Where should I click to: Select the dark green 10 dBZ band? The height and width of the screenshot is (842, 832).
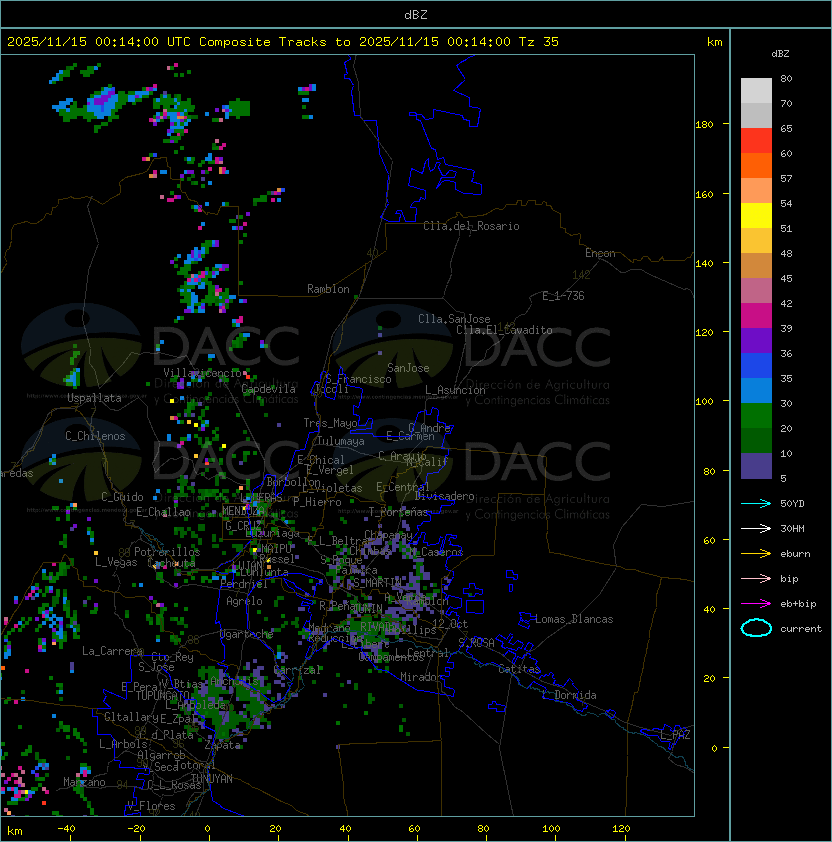756,441
